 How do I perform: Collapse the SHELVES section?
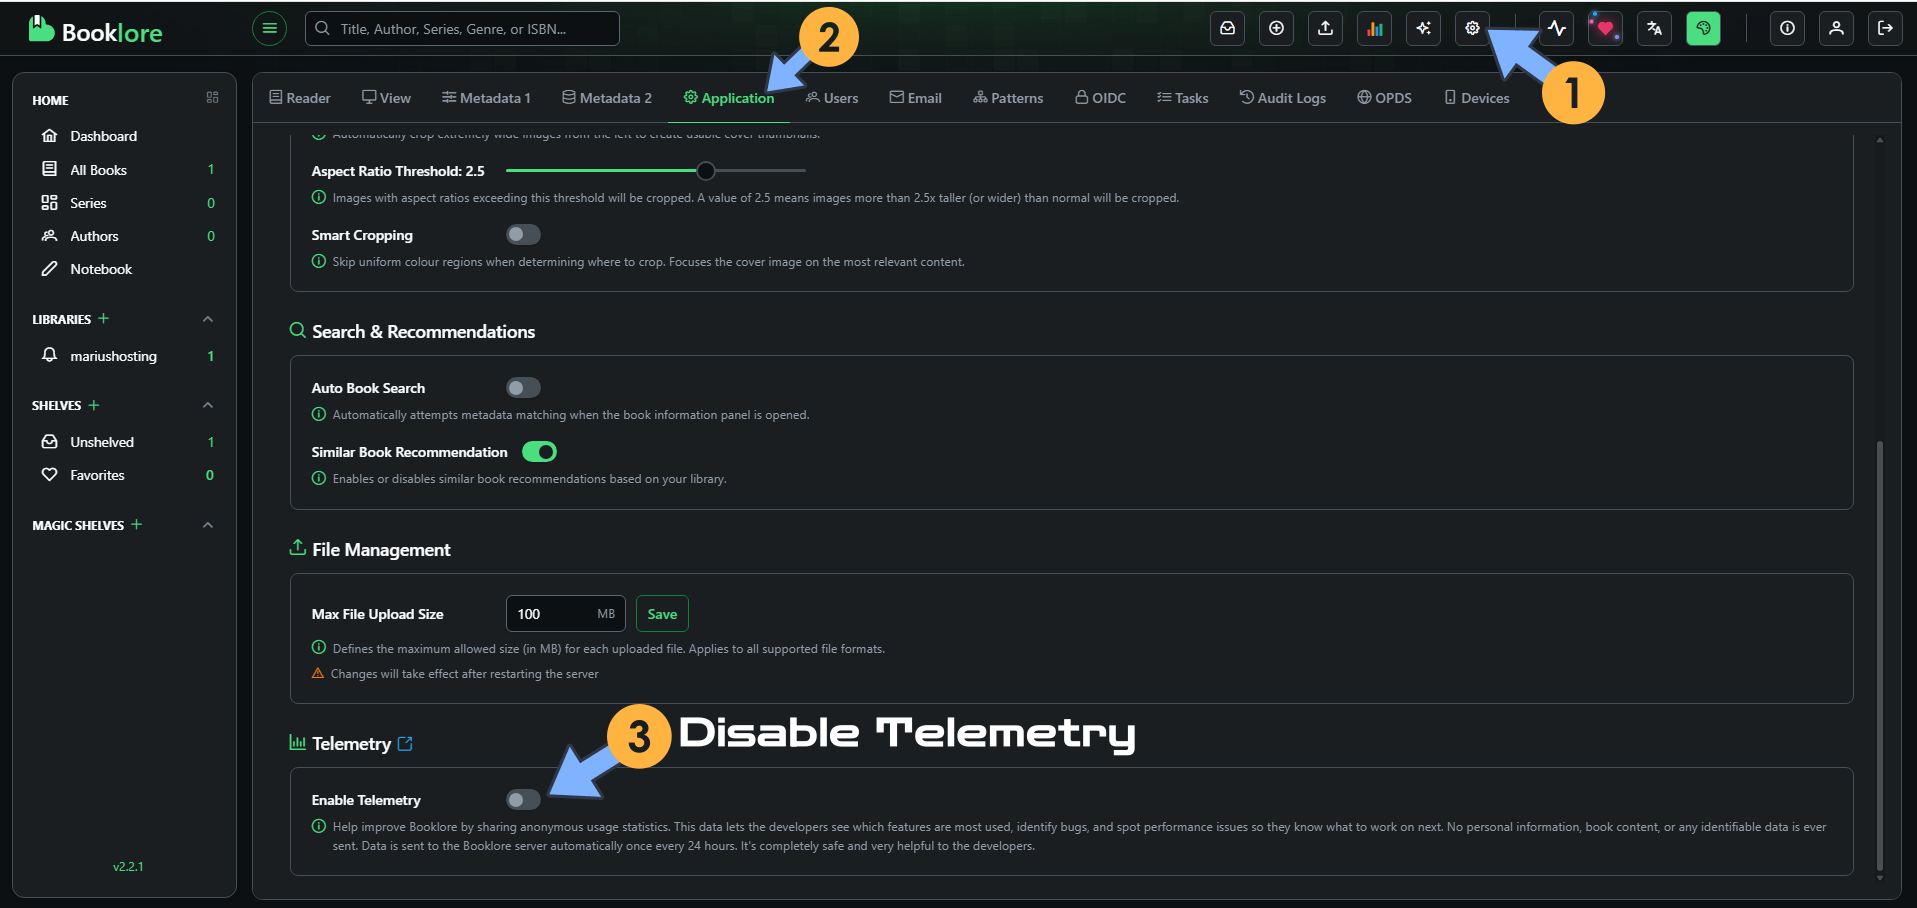click(x=207, y=405)
